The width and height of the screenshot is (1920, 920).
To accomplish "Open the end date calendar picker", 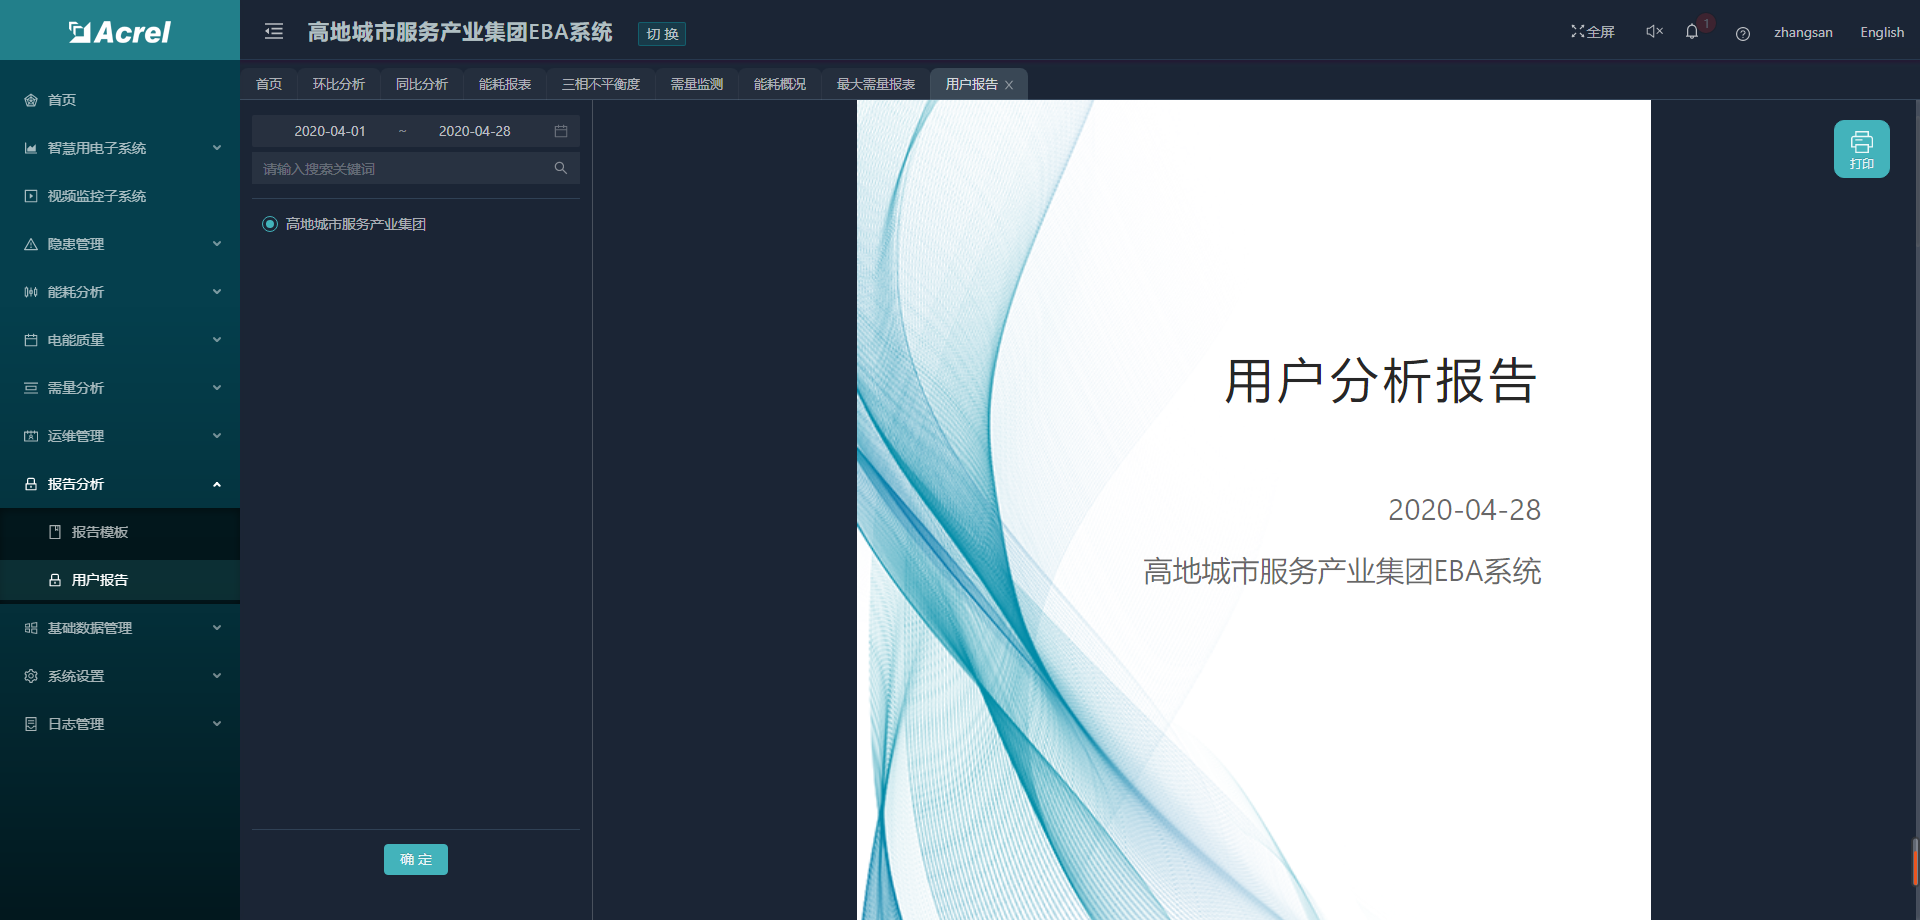I will pyautogui.click(x=561, y=131).
